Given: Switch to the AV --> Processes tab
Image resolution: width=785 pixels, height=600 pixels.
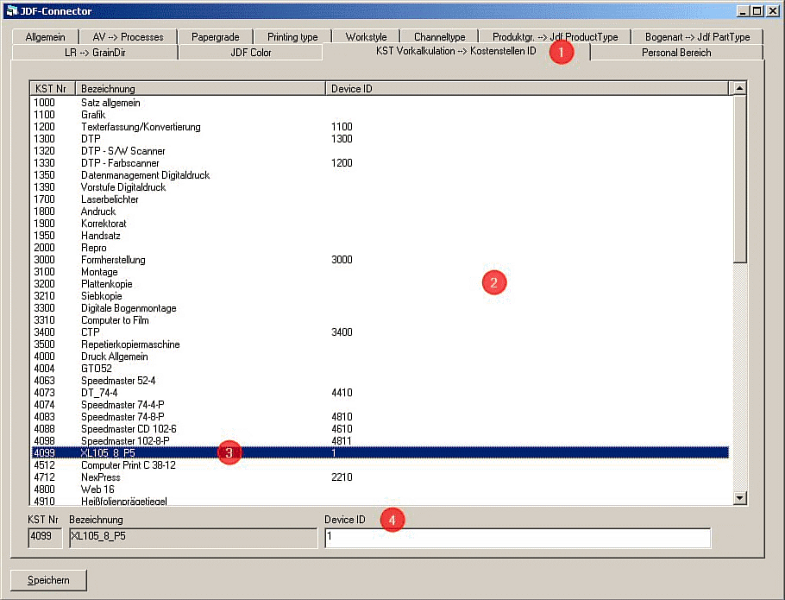Looking at the screenshot, I should (128, 37).
